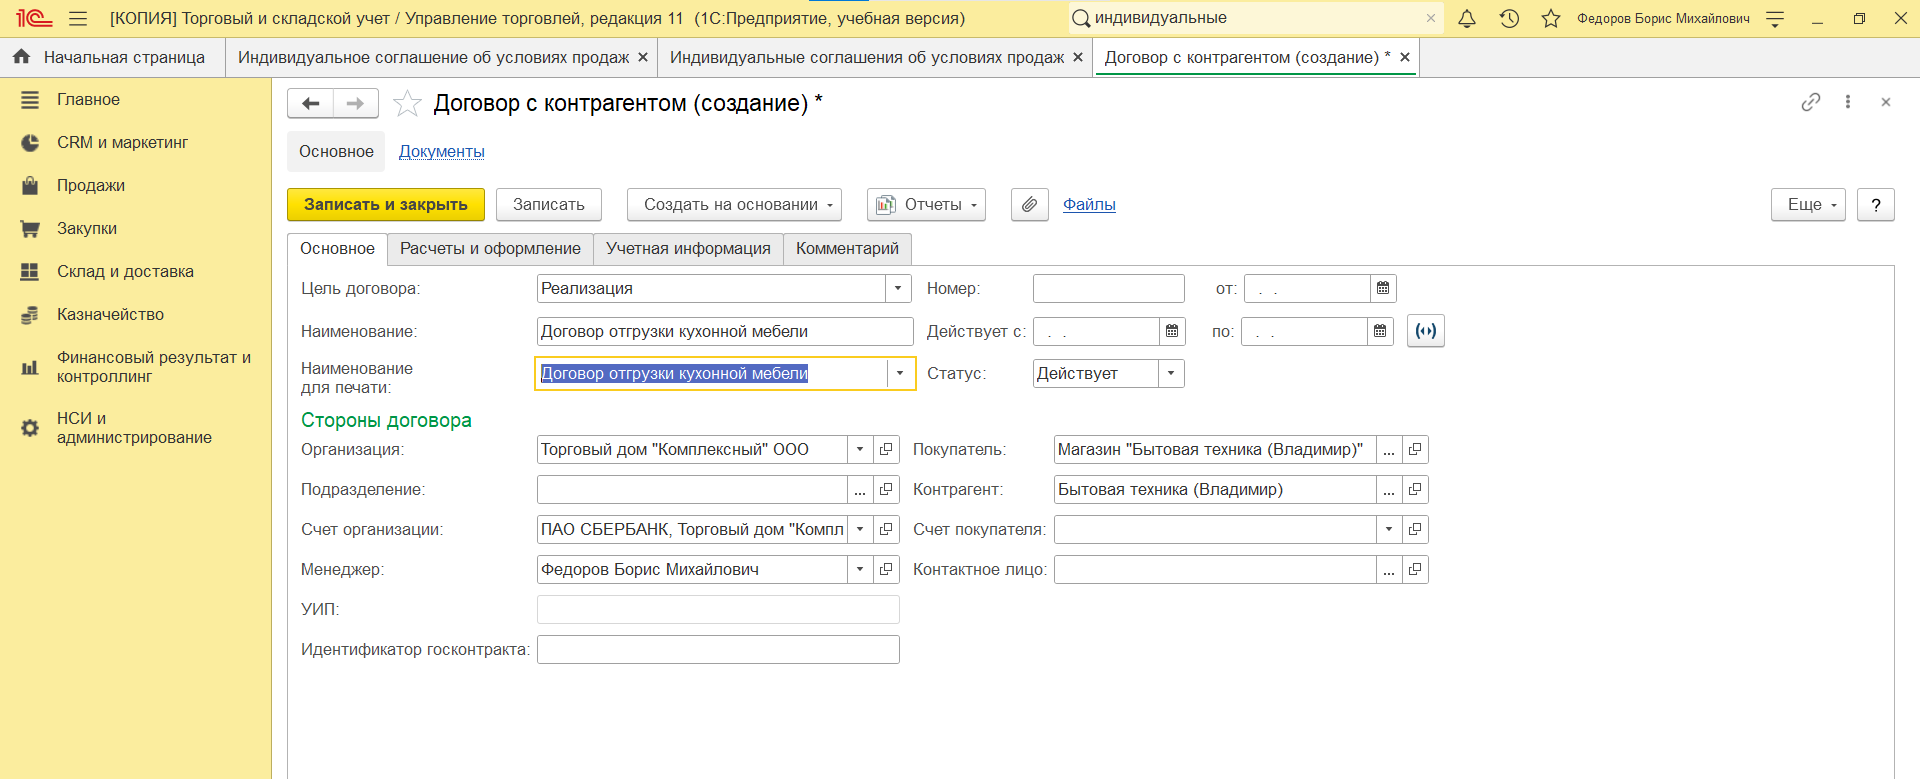Open the Организация record with open icon
Image resolution: width=1920 pixels, height=779 pixels.
pyautogui.click(x=886, y=449)
